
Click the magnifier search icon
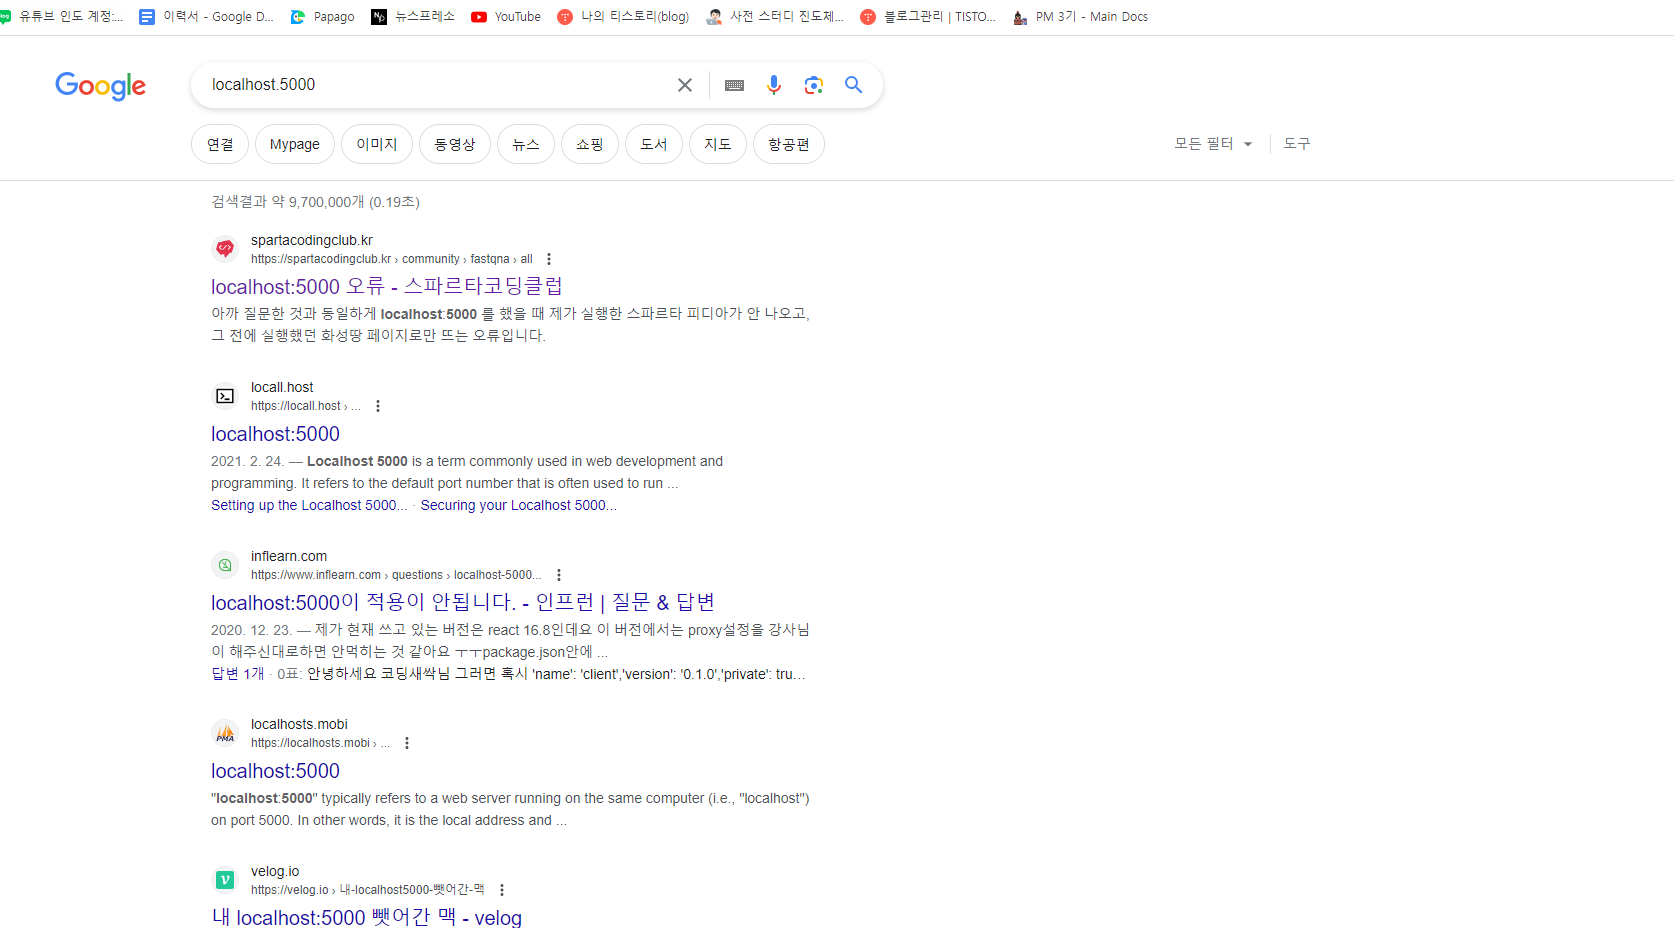[x=853, y=85]
